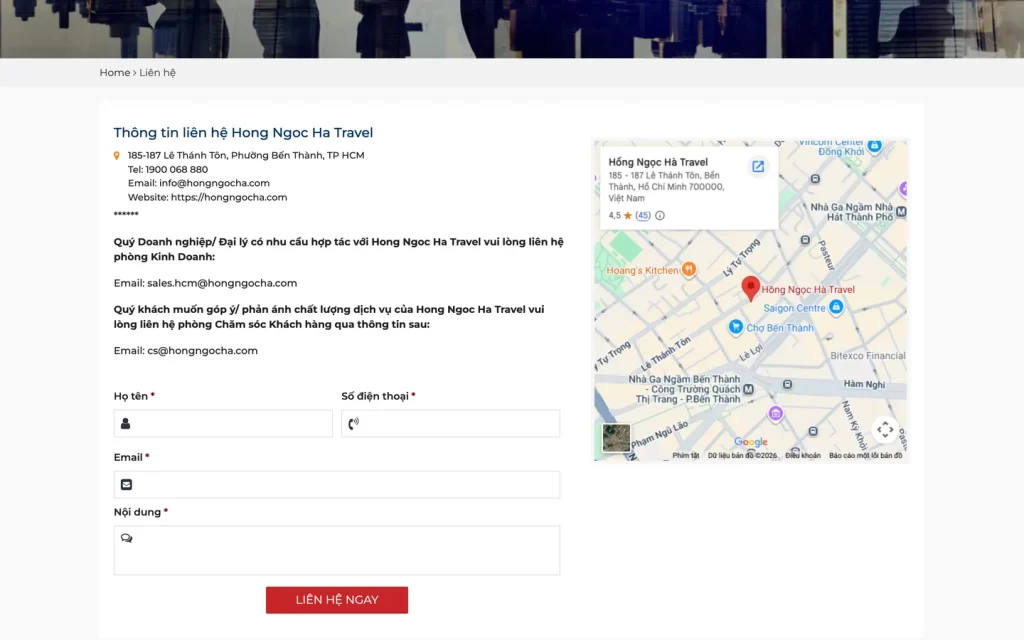Image resolution: width=1024 pixels, height=640 pixels.
Task: Switch map to satellite thumbnail
Action: tap(616, 438)
